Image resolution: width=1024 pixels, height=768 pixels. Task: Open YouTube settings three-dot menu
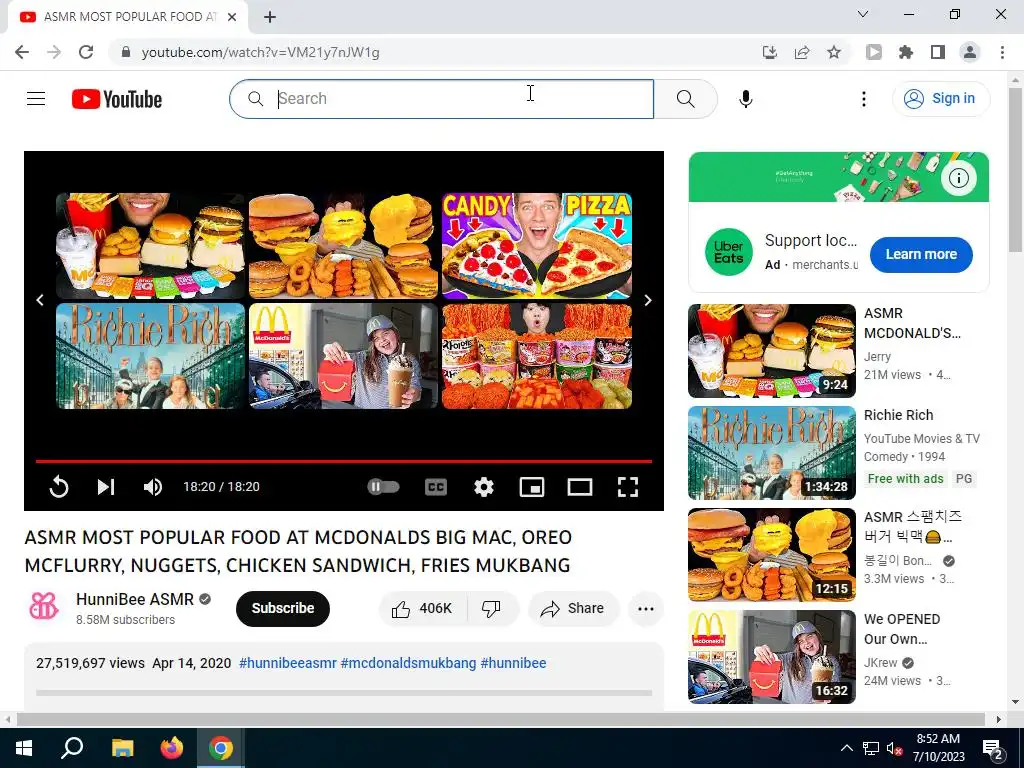click(863, 99)
